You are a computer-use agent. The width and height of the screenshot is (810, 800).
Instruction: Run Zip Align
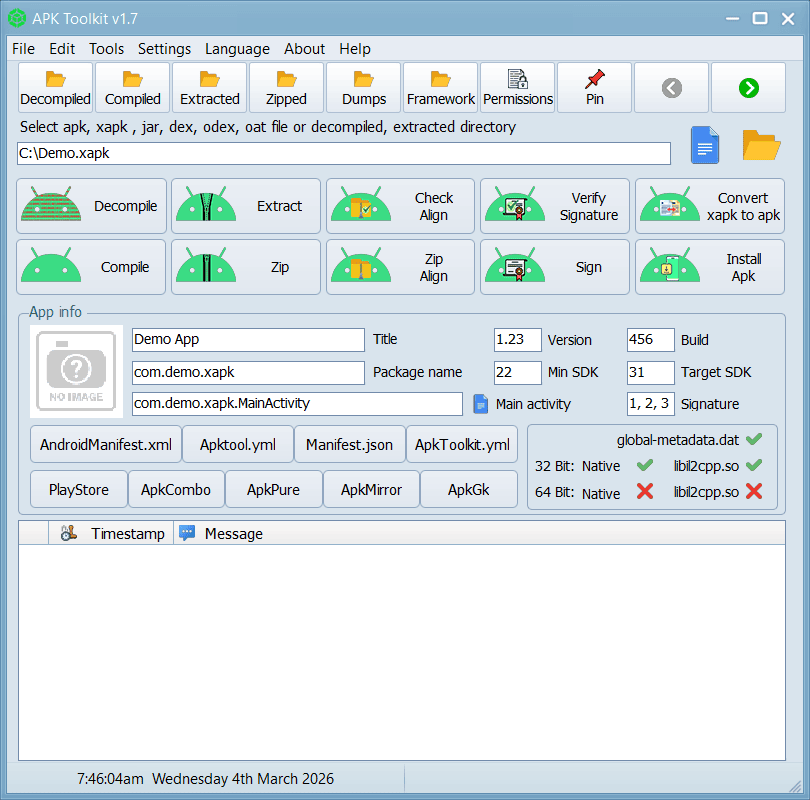pyautogui.click(x=400, y=267)
